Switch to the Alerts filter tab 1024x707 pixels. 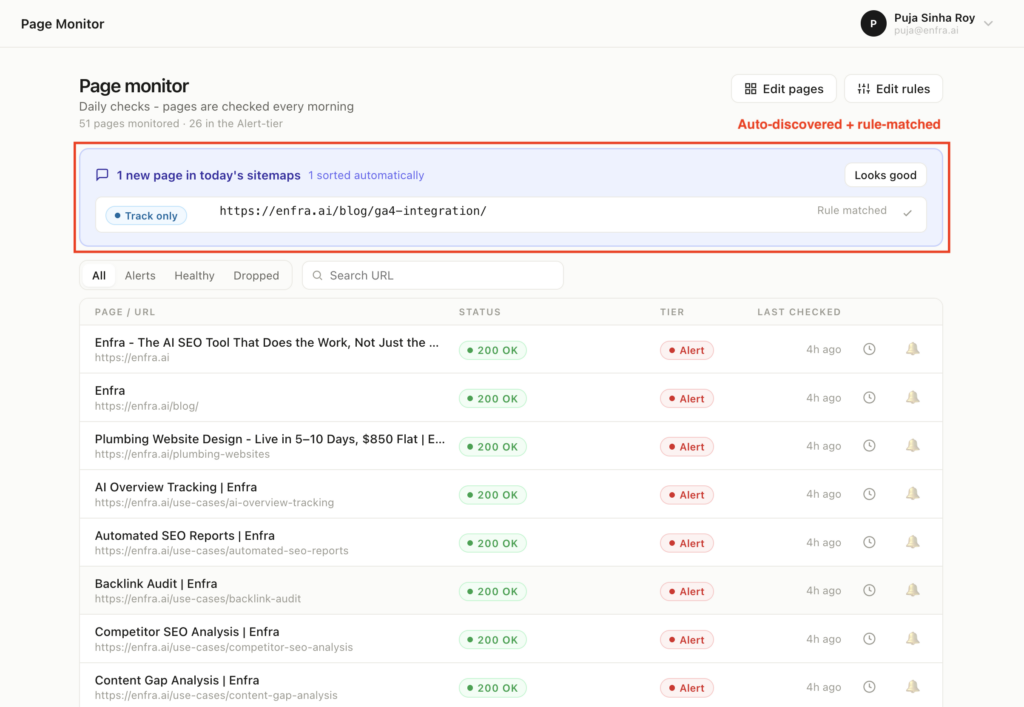coord(140,275)
